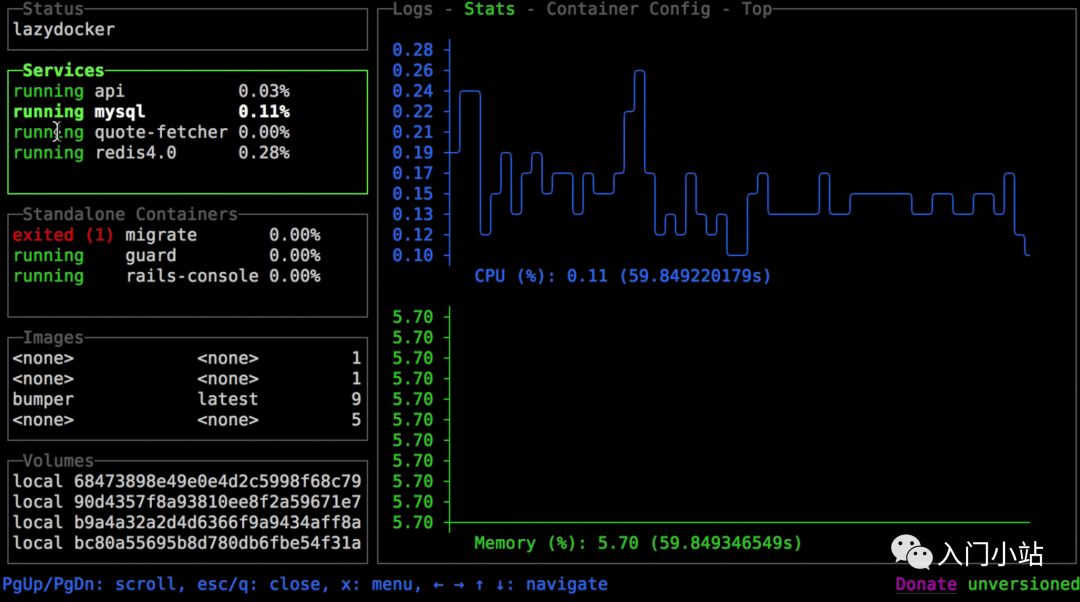
Task: Select the rails-console container
Action: [x=187, y=276]
